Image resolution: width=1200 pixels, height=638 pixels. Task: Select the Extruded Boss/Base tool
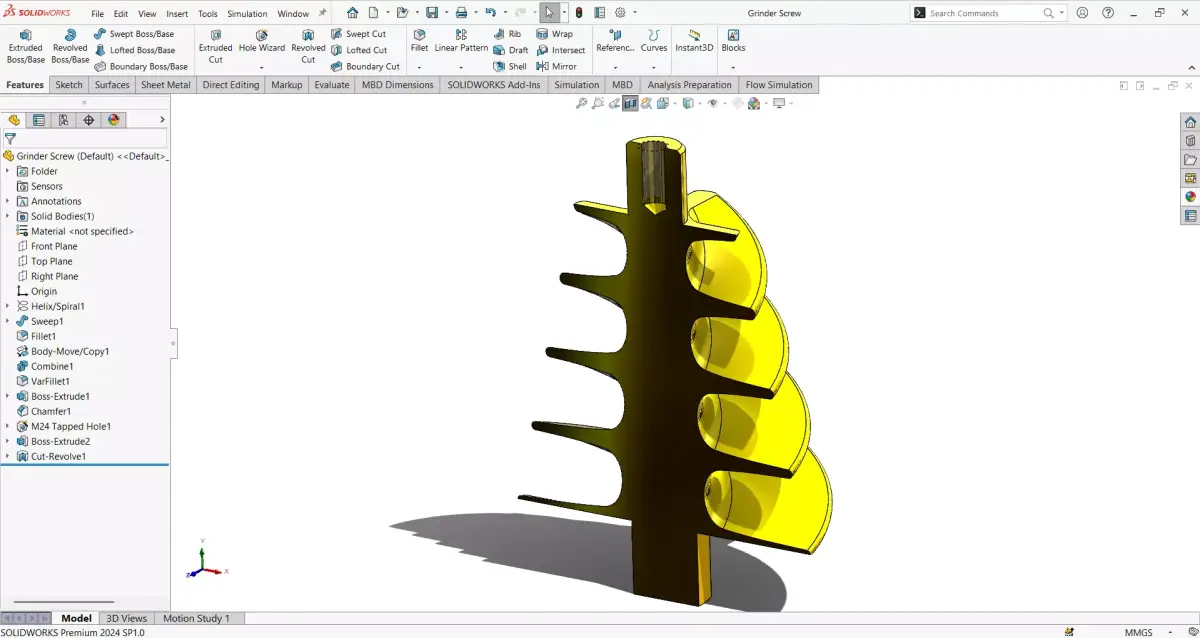[25, 47]
